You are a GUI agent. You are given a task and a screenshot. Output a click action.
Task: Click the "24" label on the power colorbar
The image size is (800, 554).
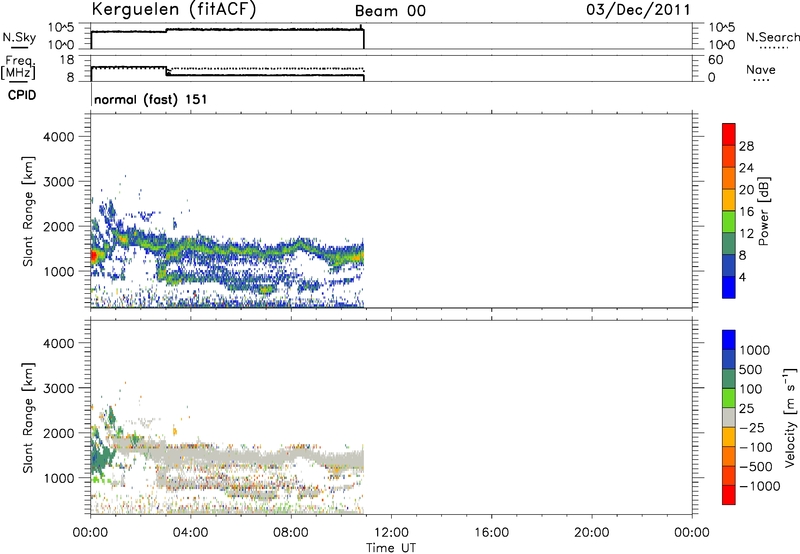click(x=746, y=168)
